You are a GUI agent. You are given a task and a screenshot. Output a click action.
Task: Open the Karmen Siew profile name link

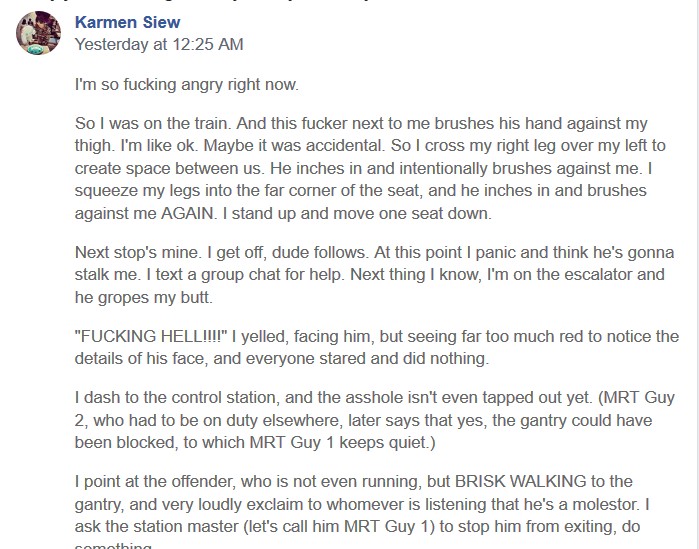click(127, 22)
